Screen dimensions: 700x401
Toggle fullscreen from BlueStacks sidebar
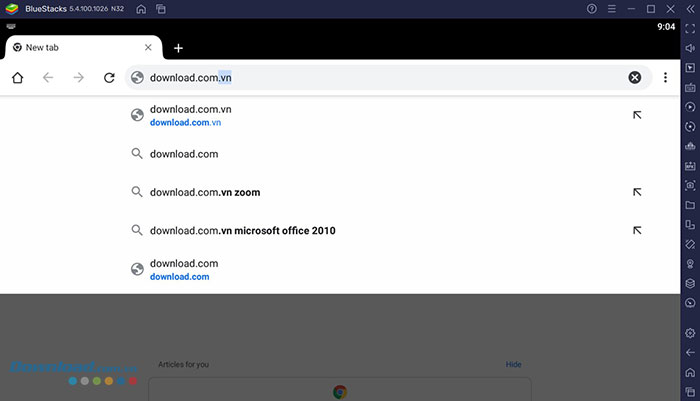point(690,29)
